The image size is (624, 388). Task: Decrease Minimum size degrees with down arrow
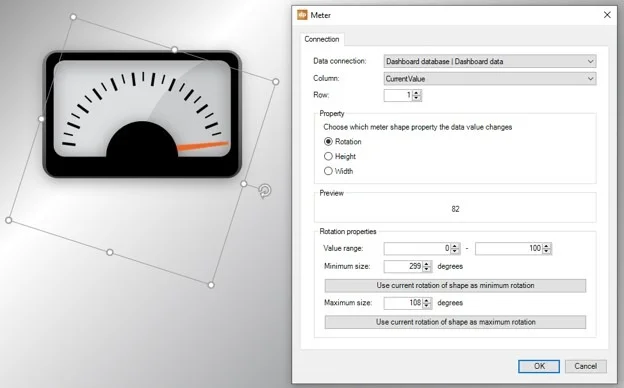pos(427,269)
